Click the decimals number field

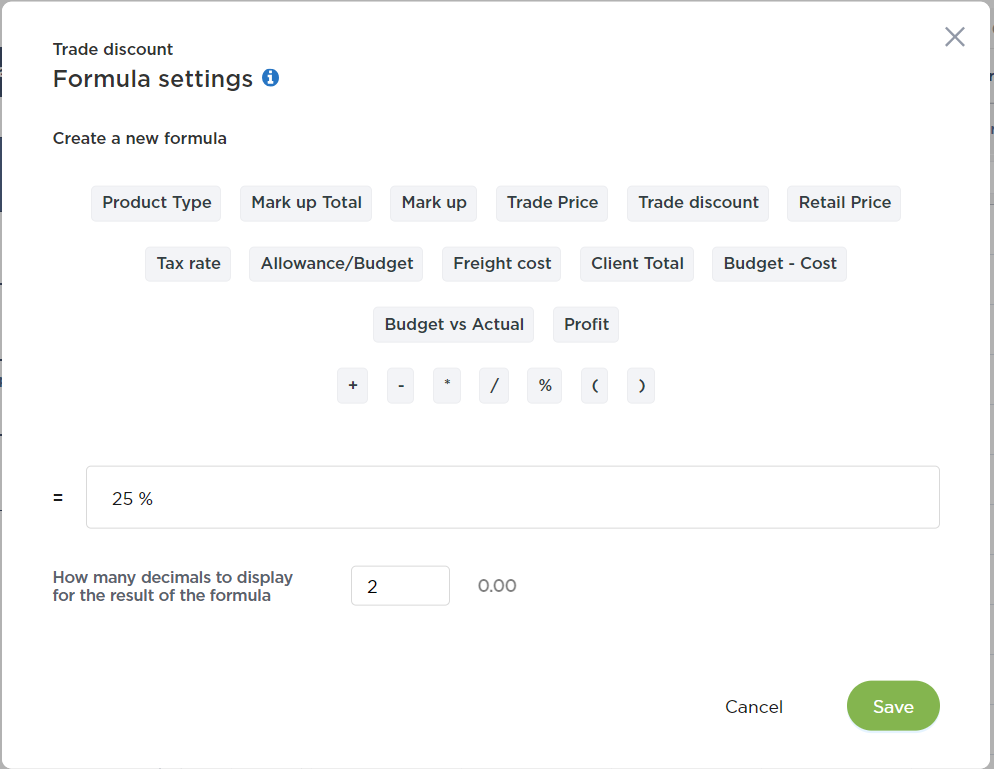click(401, 586)
